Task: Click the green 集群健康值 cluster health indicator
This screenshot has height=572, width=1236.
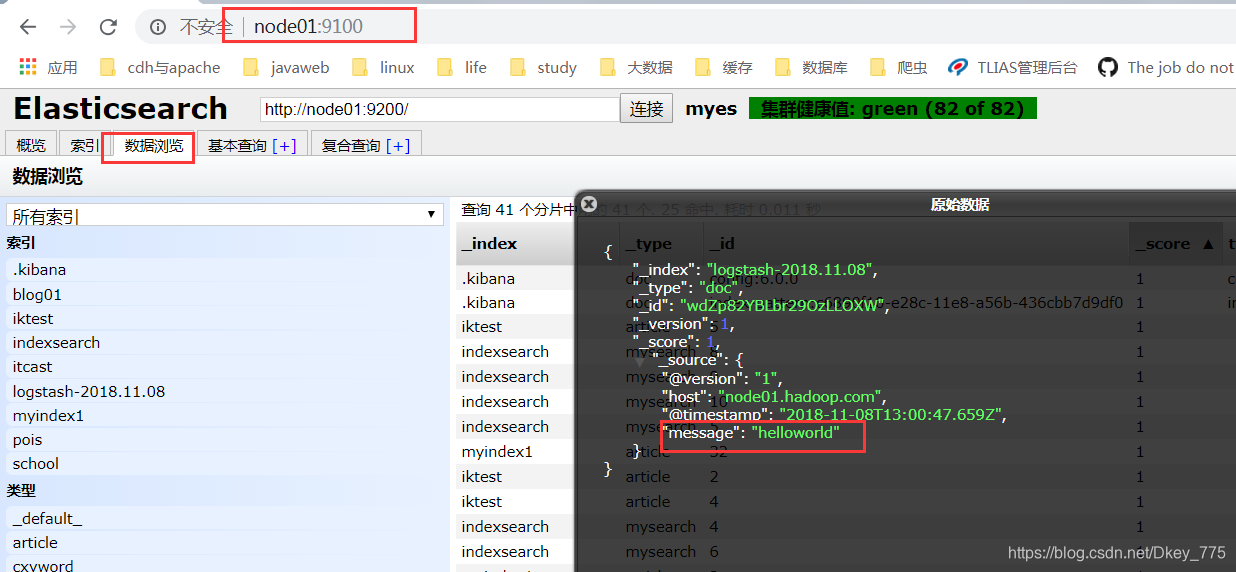Action: [x=893, y=108]
